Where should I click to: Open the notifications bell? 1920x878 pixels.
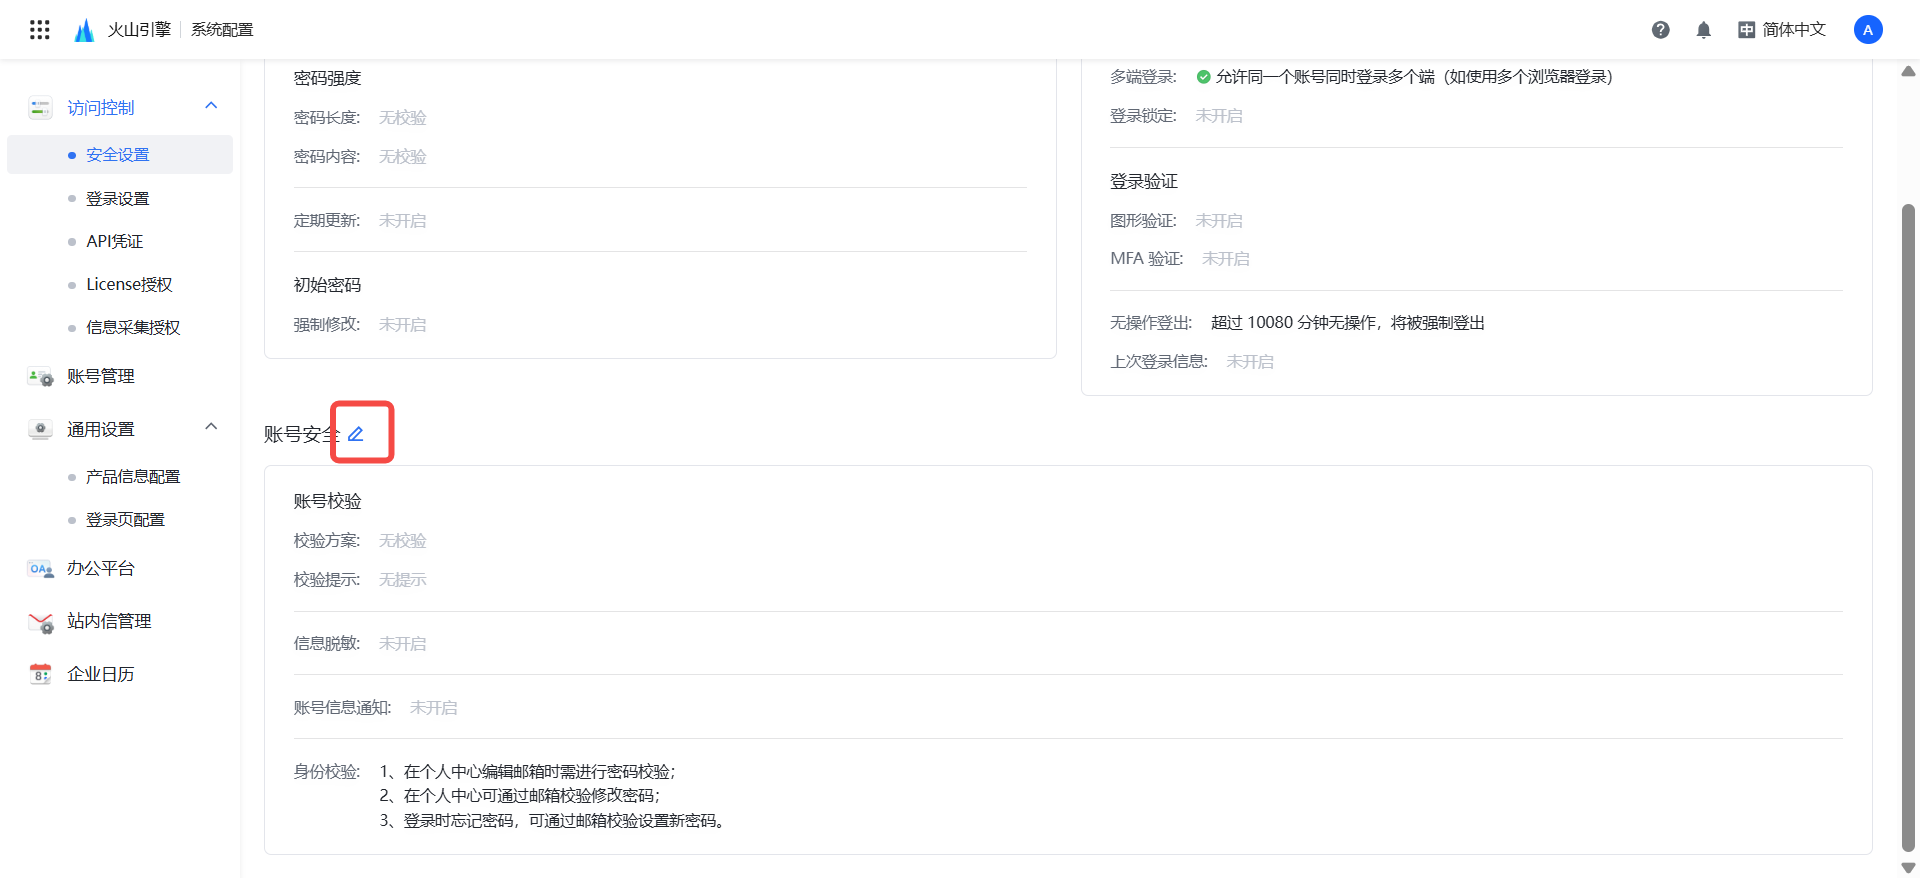point(1704,30)
